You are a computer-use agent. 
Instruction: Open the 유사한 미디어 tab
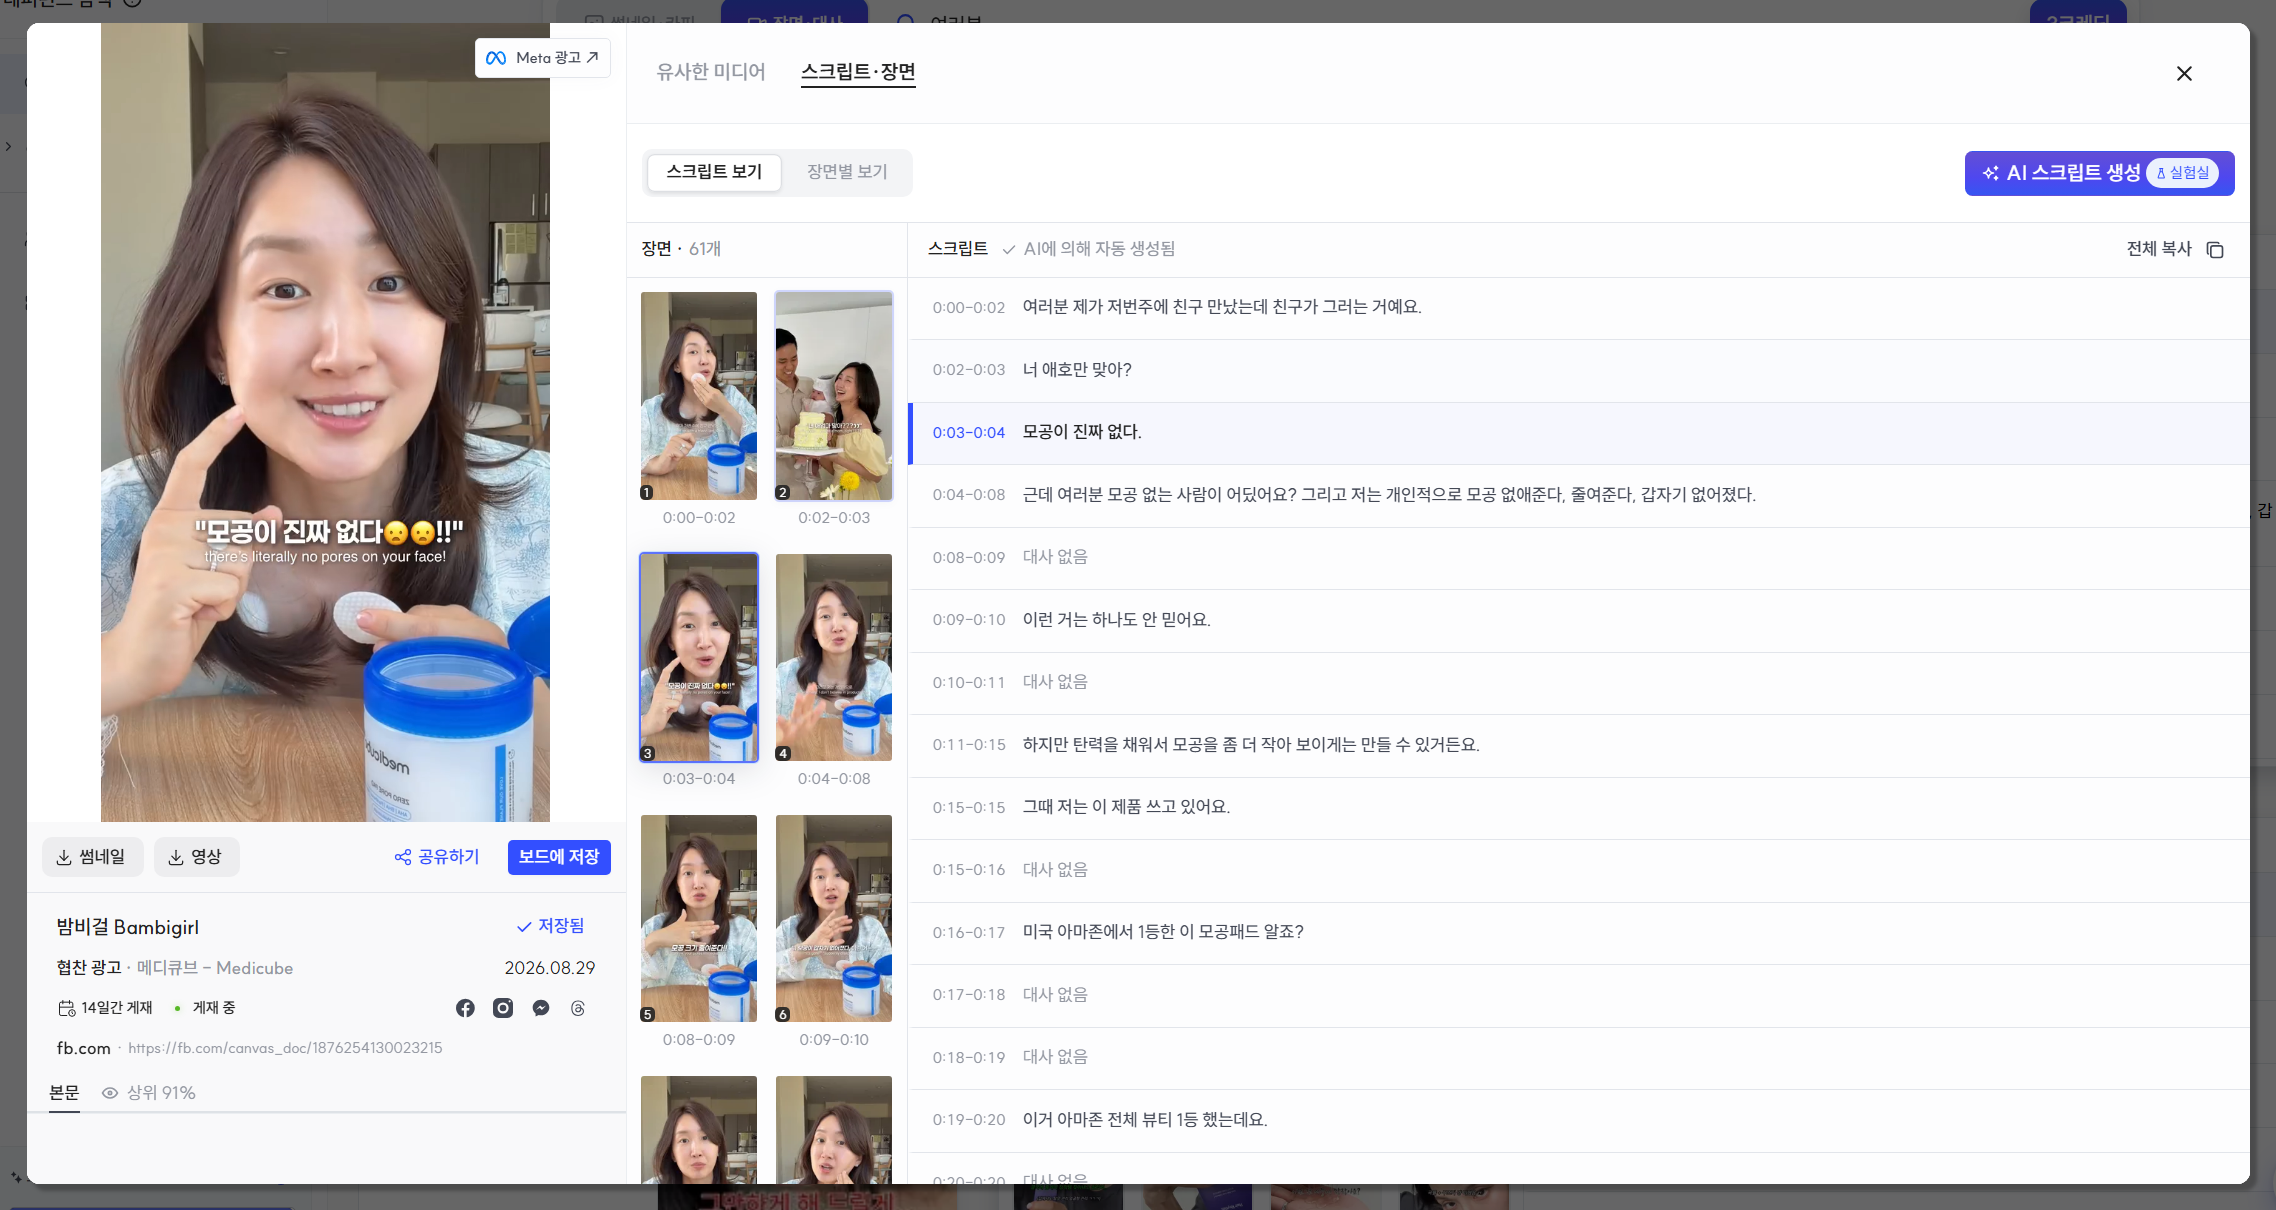point(711,72)
